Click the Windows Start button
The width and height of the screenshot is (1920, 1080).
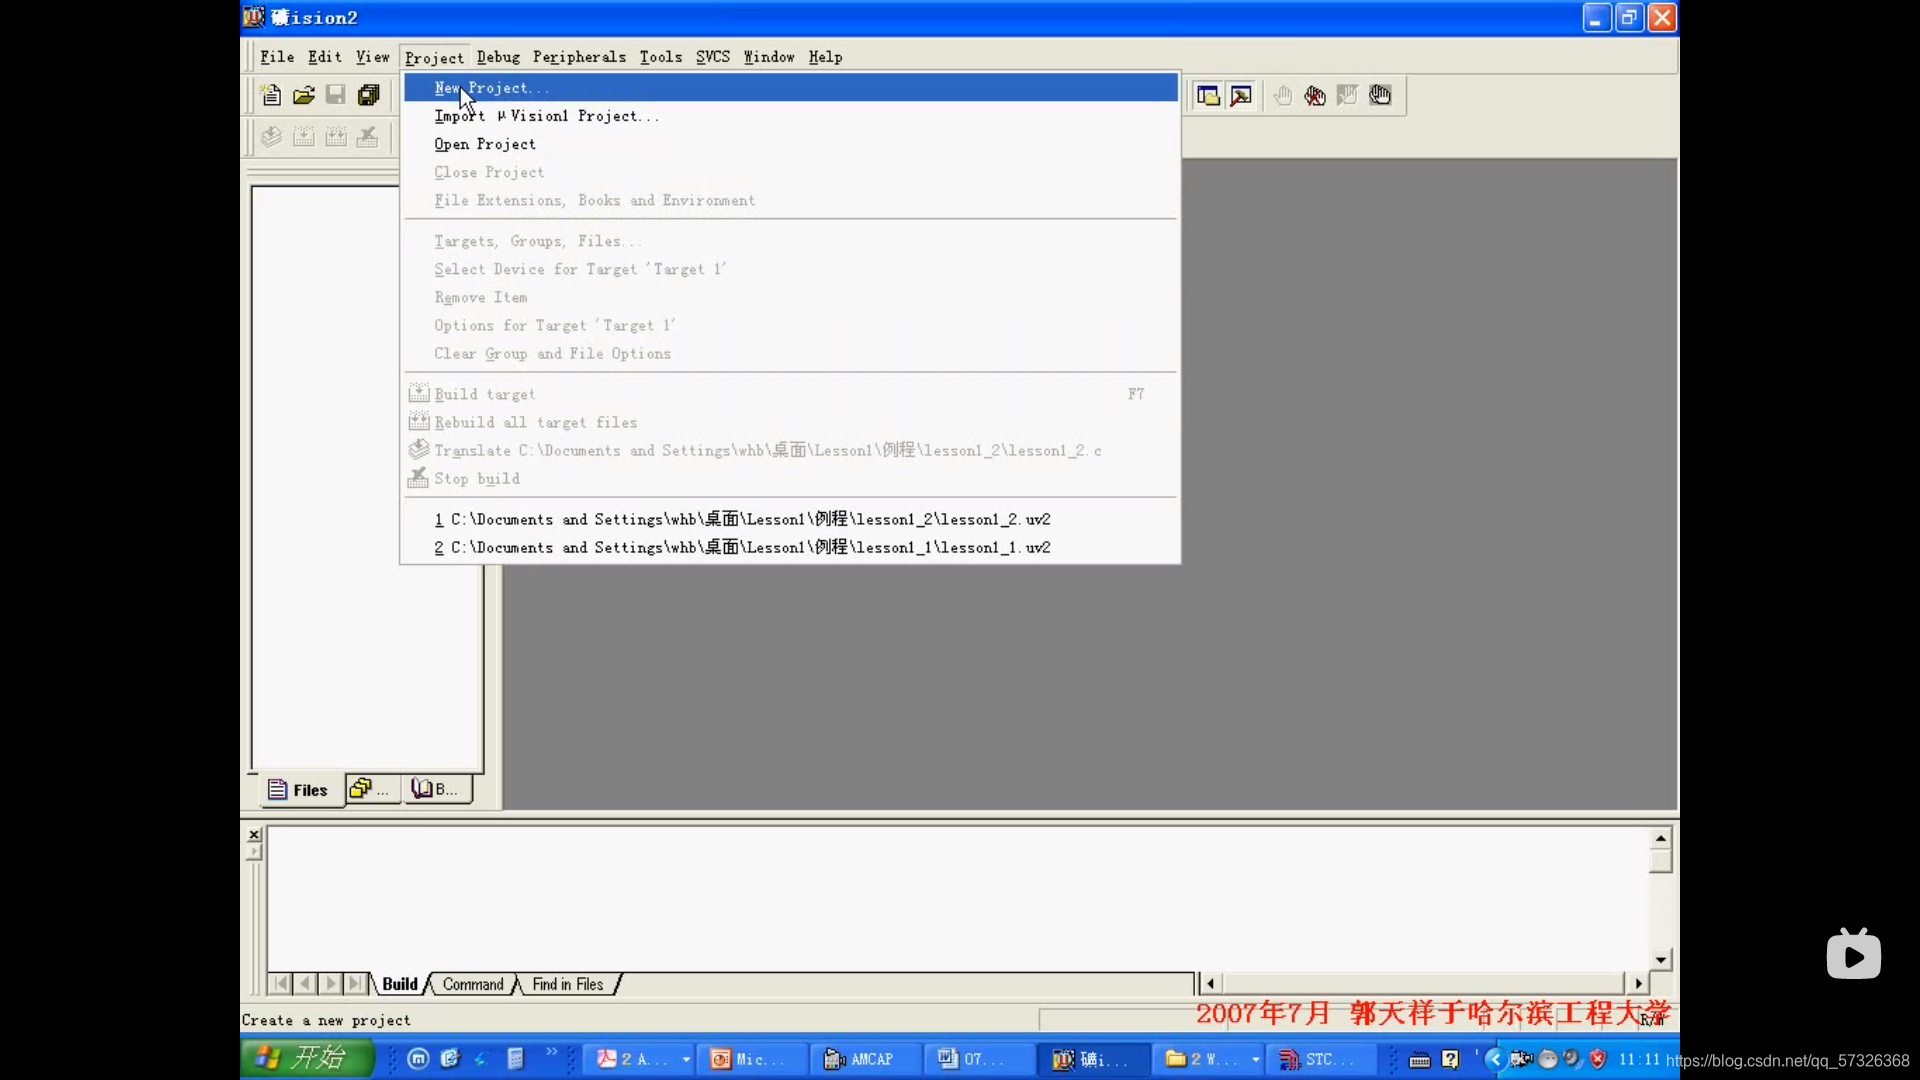click(x=305, y=1058)
